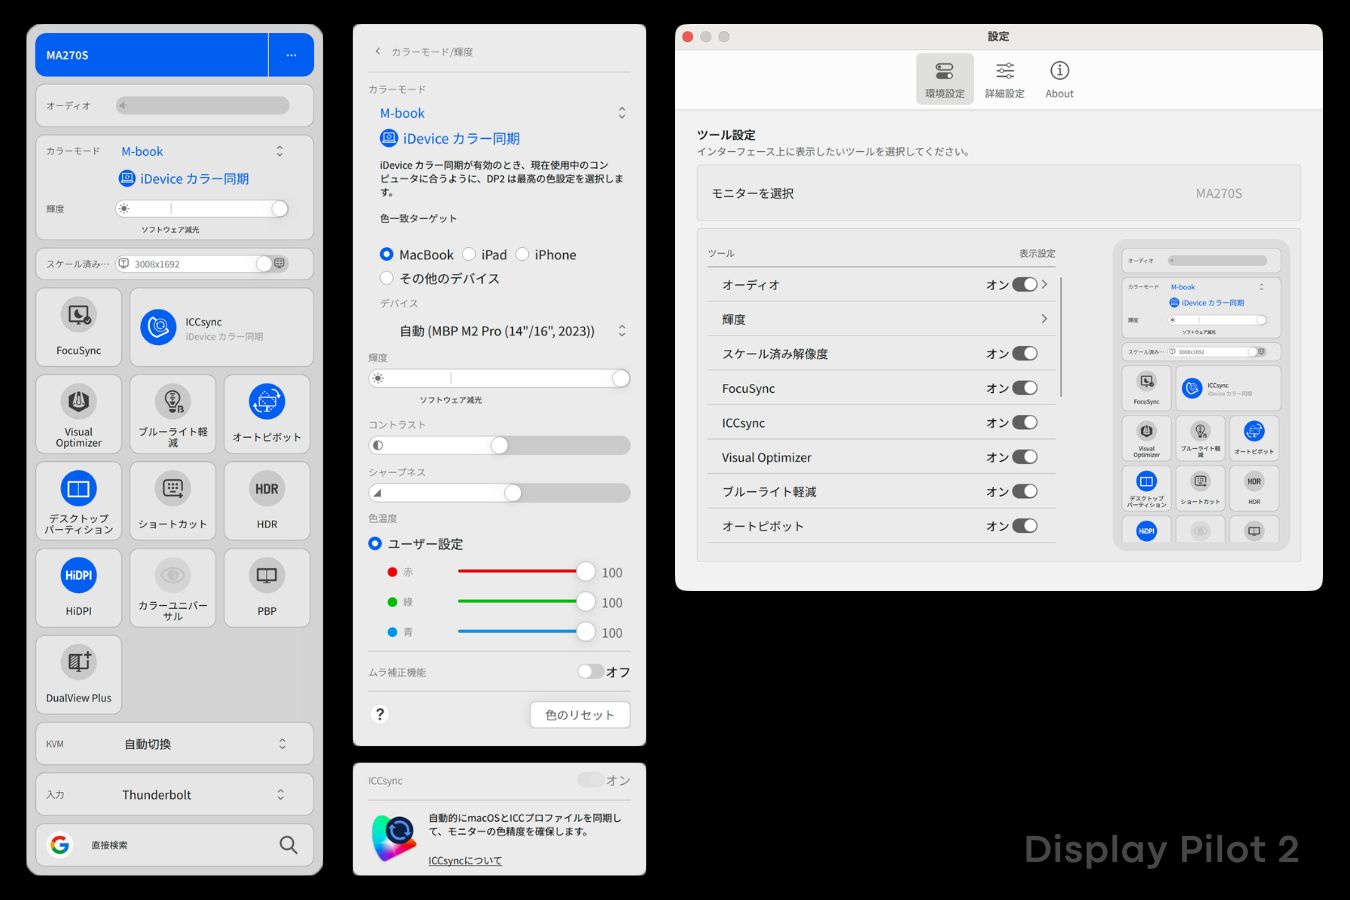
Task: Toggle ムラ補正機能 on
Action: (590, 672)
